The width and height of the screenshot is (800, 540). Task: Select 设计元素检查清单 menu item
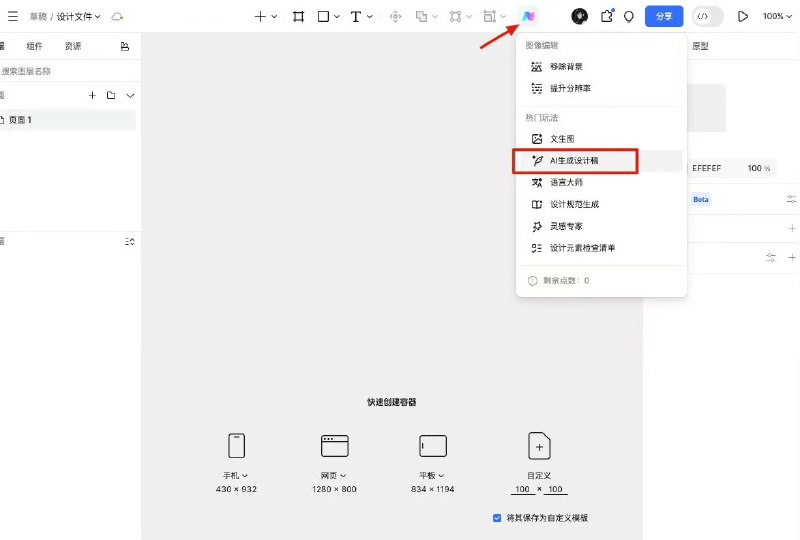[601, 248]
